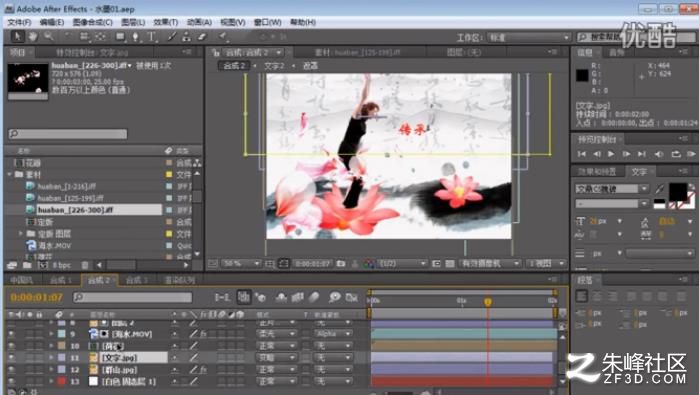Select the Pen tool
699x395 pixels.
[x=136, y=37]
